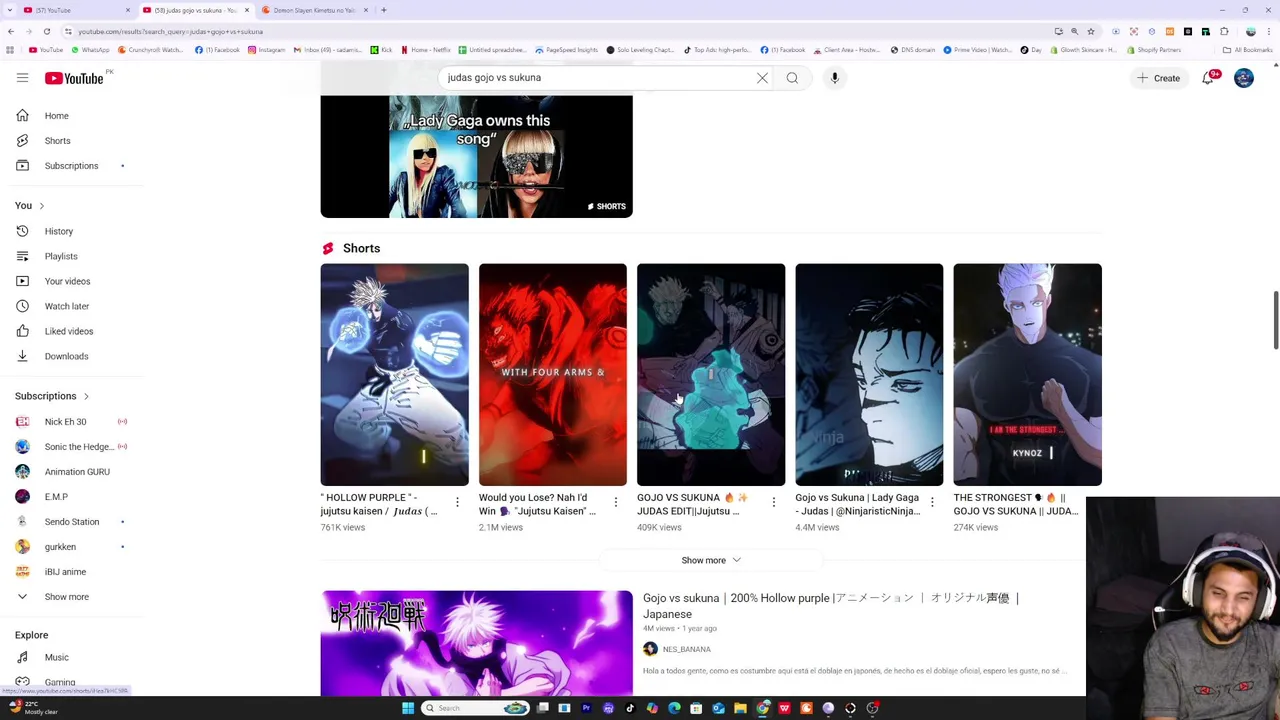Clear the search box with X
The height and width of the screenshot is (720, 1280).
(x=762, y=78)
